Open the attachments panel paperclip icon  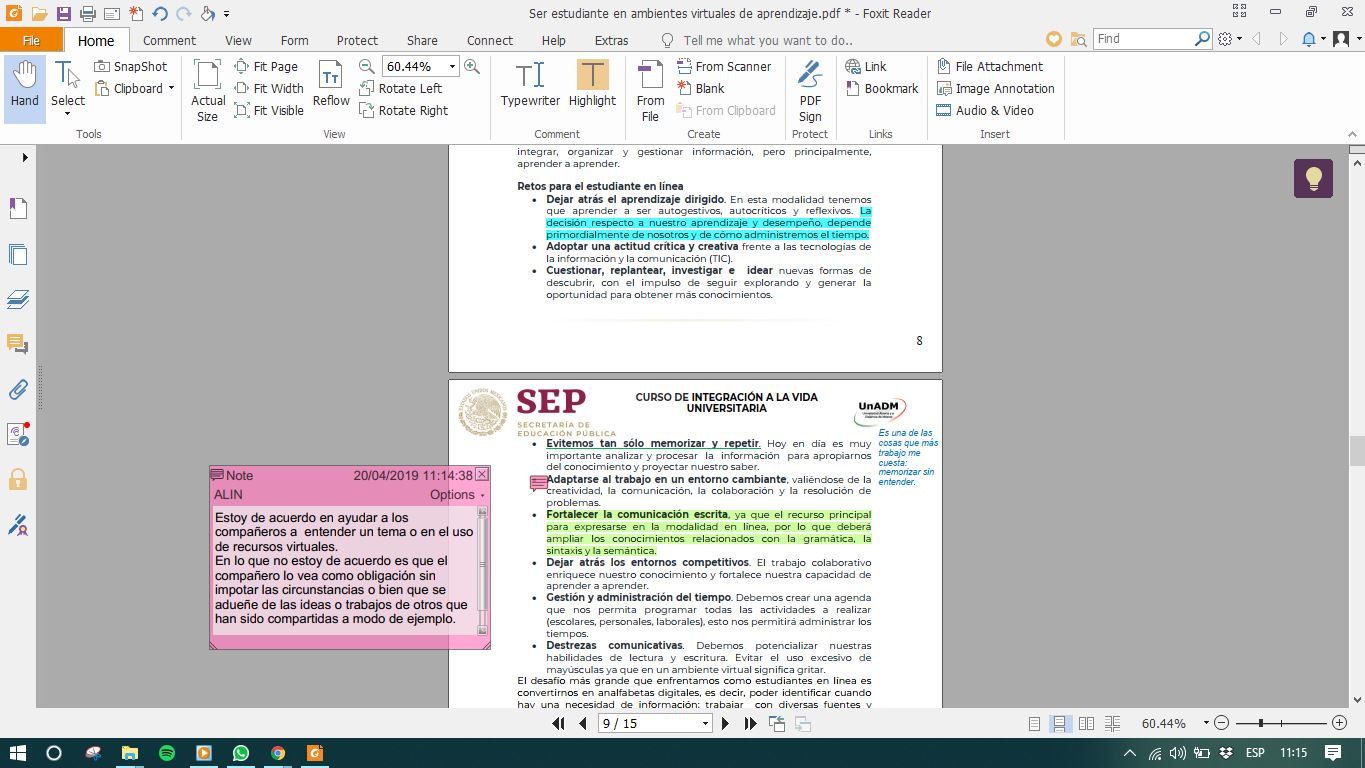[18, 389]
